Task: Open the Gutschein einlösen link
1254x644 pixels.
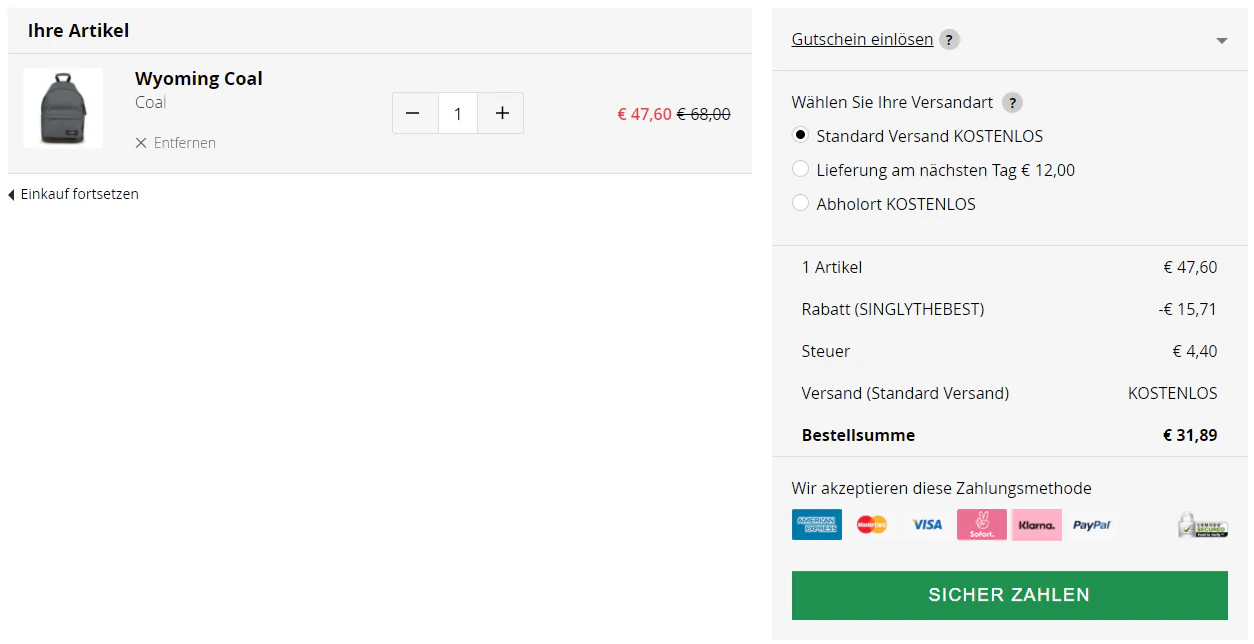Action: [x=862, y=40]
